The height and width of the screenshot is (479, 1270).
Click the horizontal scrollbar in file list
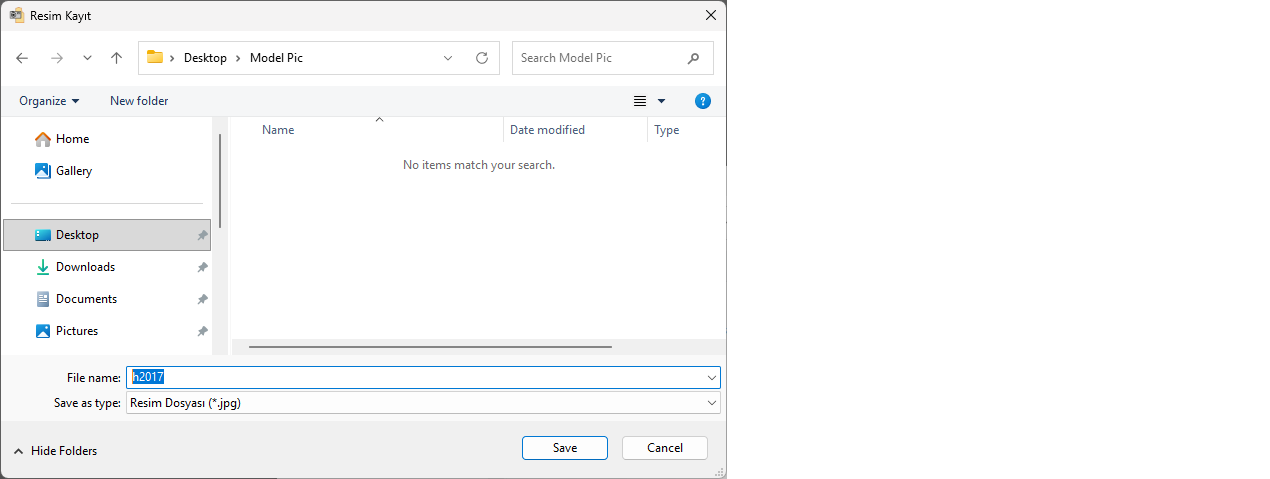[430, 347]
